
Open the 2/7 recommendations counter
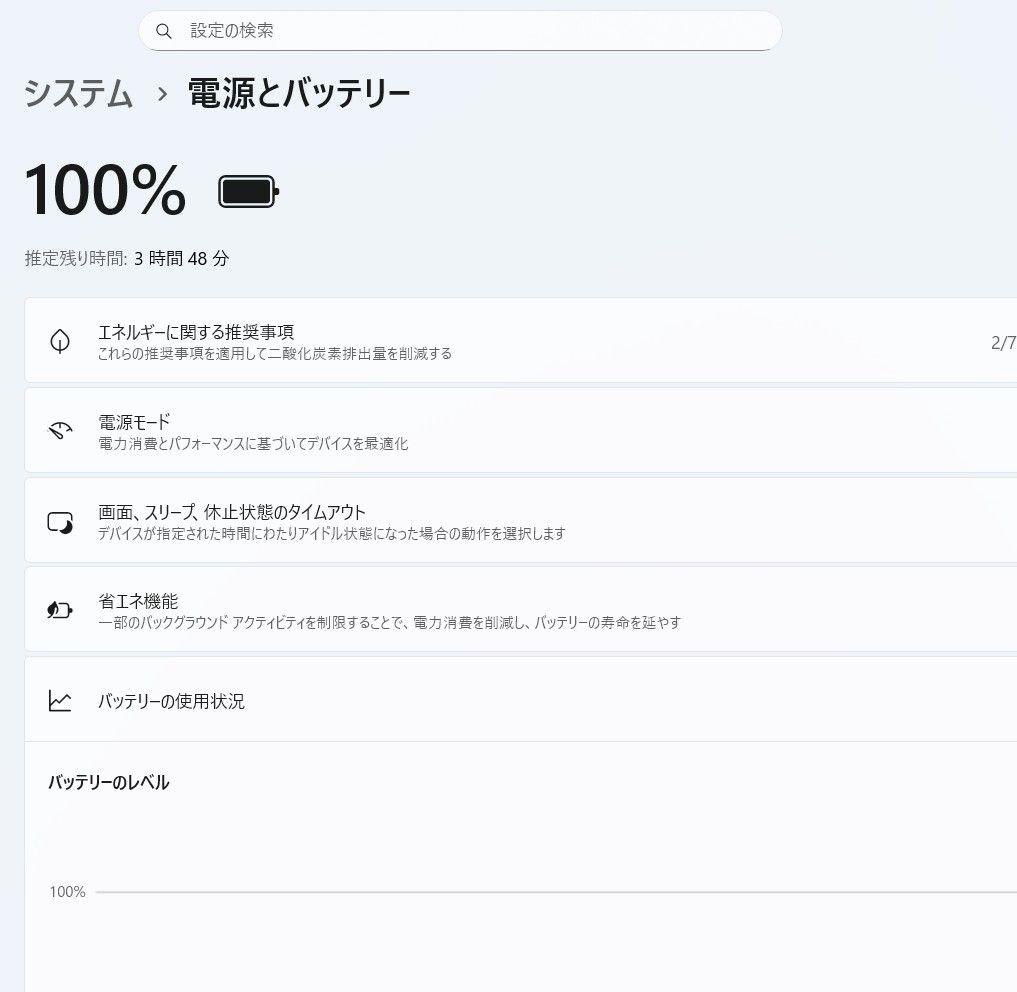point(1005,341)
